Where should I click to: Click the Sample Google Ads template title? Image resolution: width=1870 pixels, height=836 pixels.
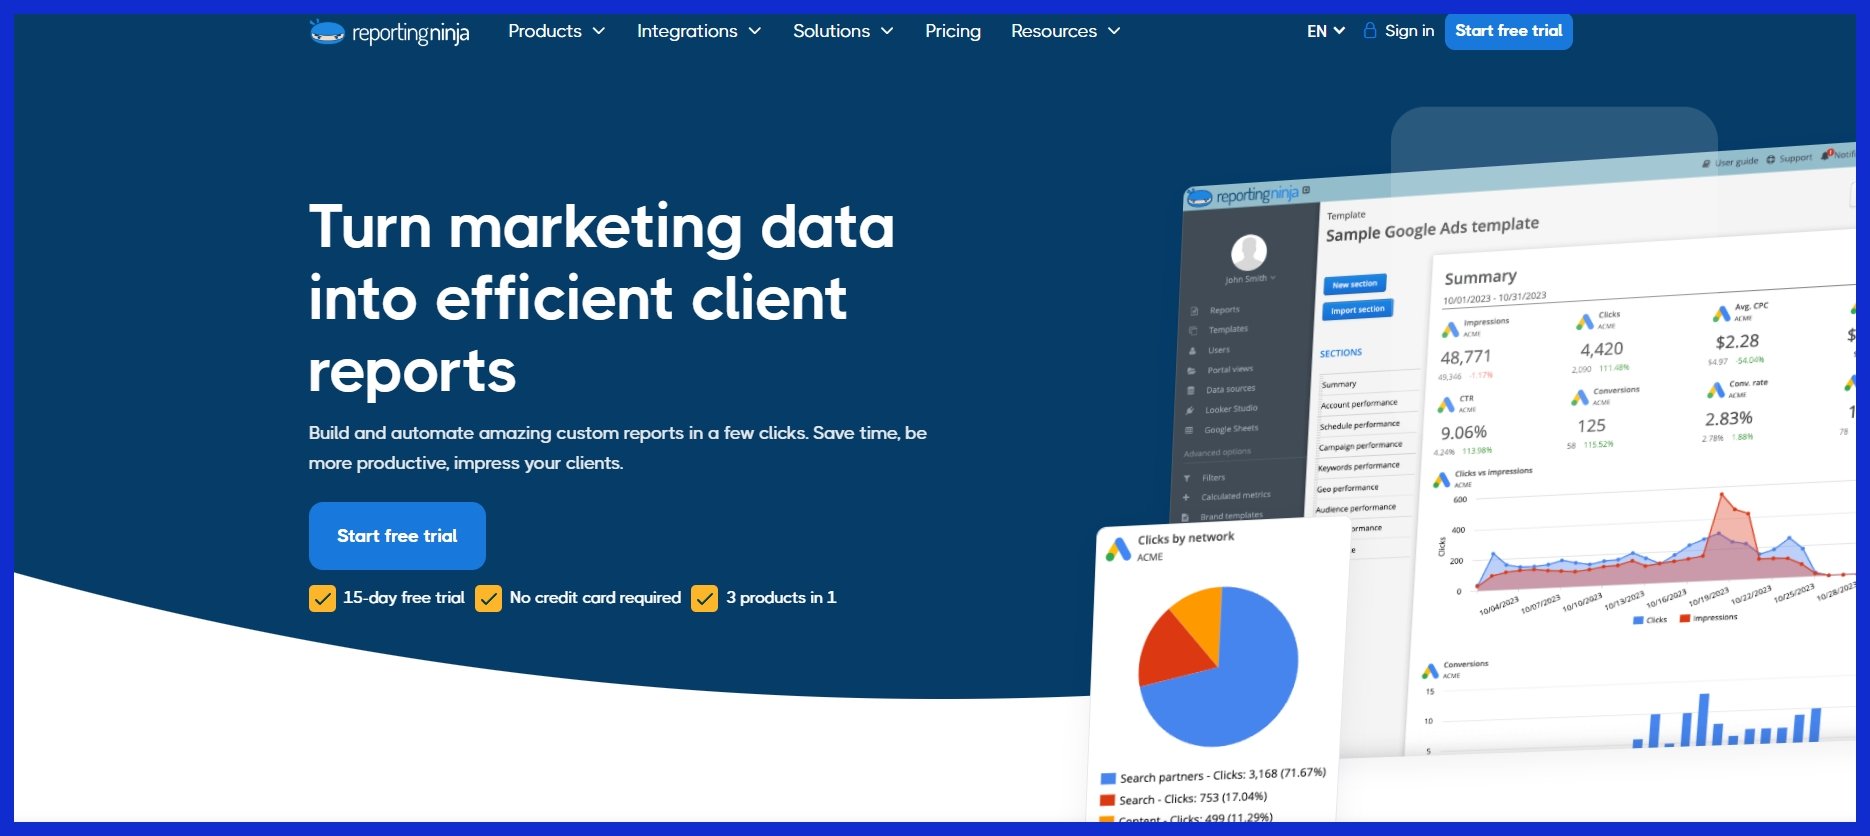click(x=1432, y=229)
